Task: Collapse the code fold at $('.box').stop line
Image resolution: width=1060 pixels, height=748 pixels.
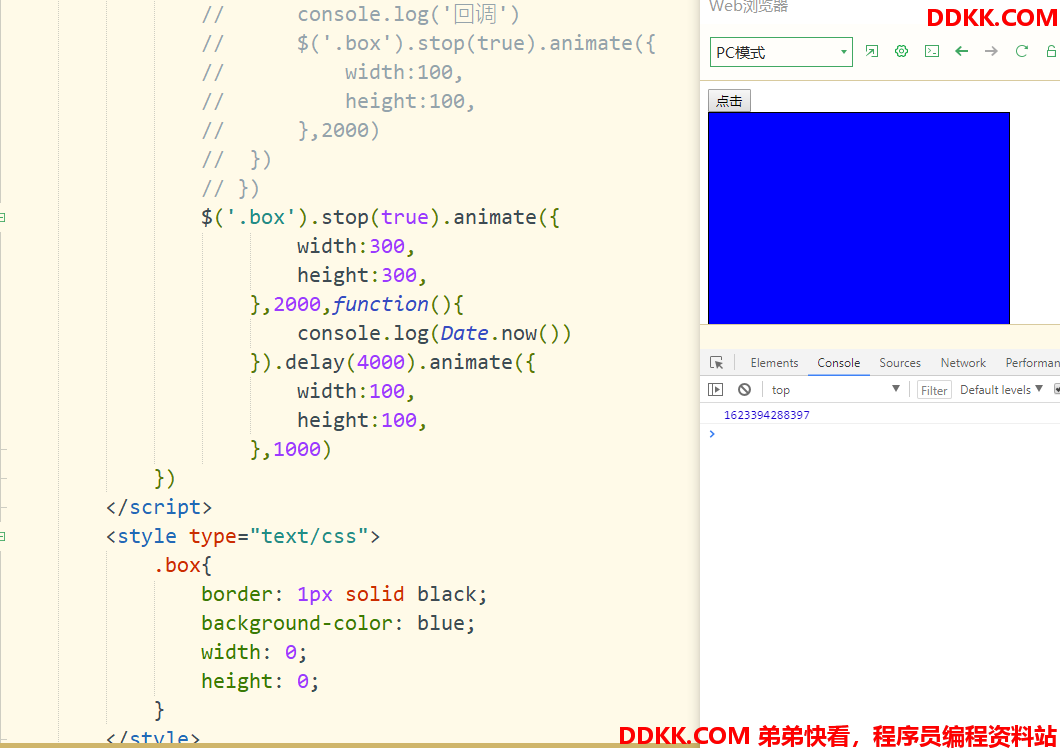Action: coord(3,218)
